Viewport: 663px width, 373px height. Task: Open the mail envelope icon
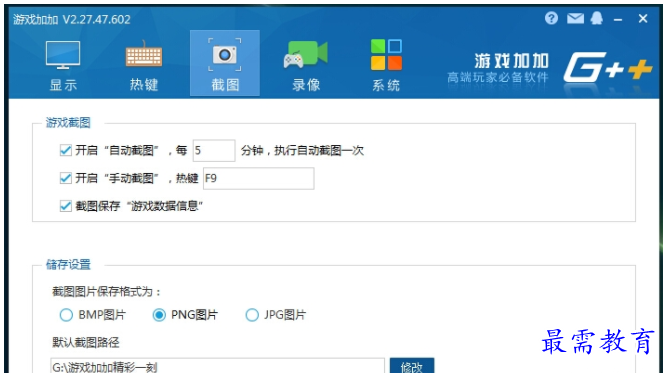click(575, 18)
